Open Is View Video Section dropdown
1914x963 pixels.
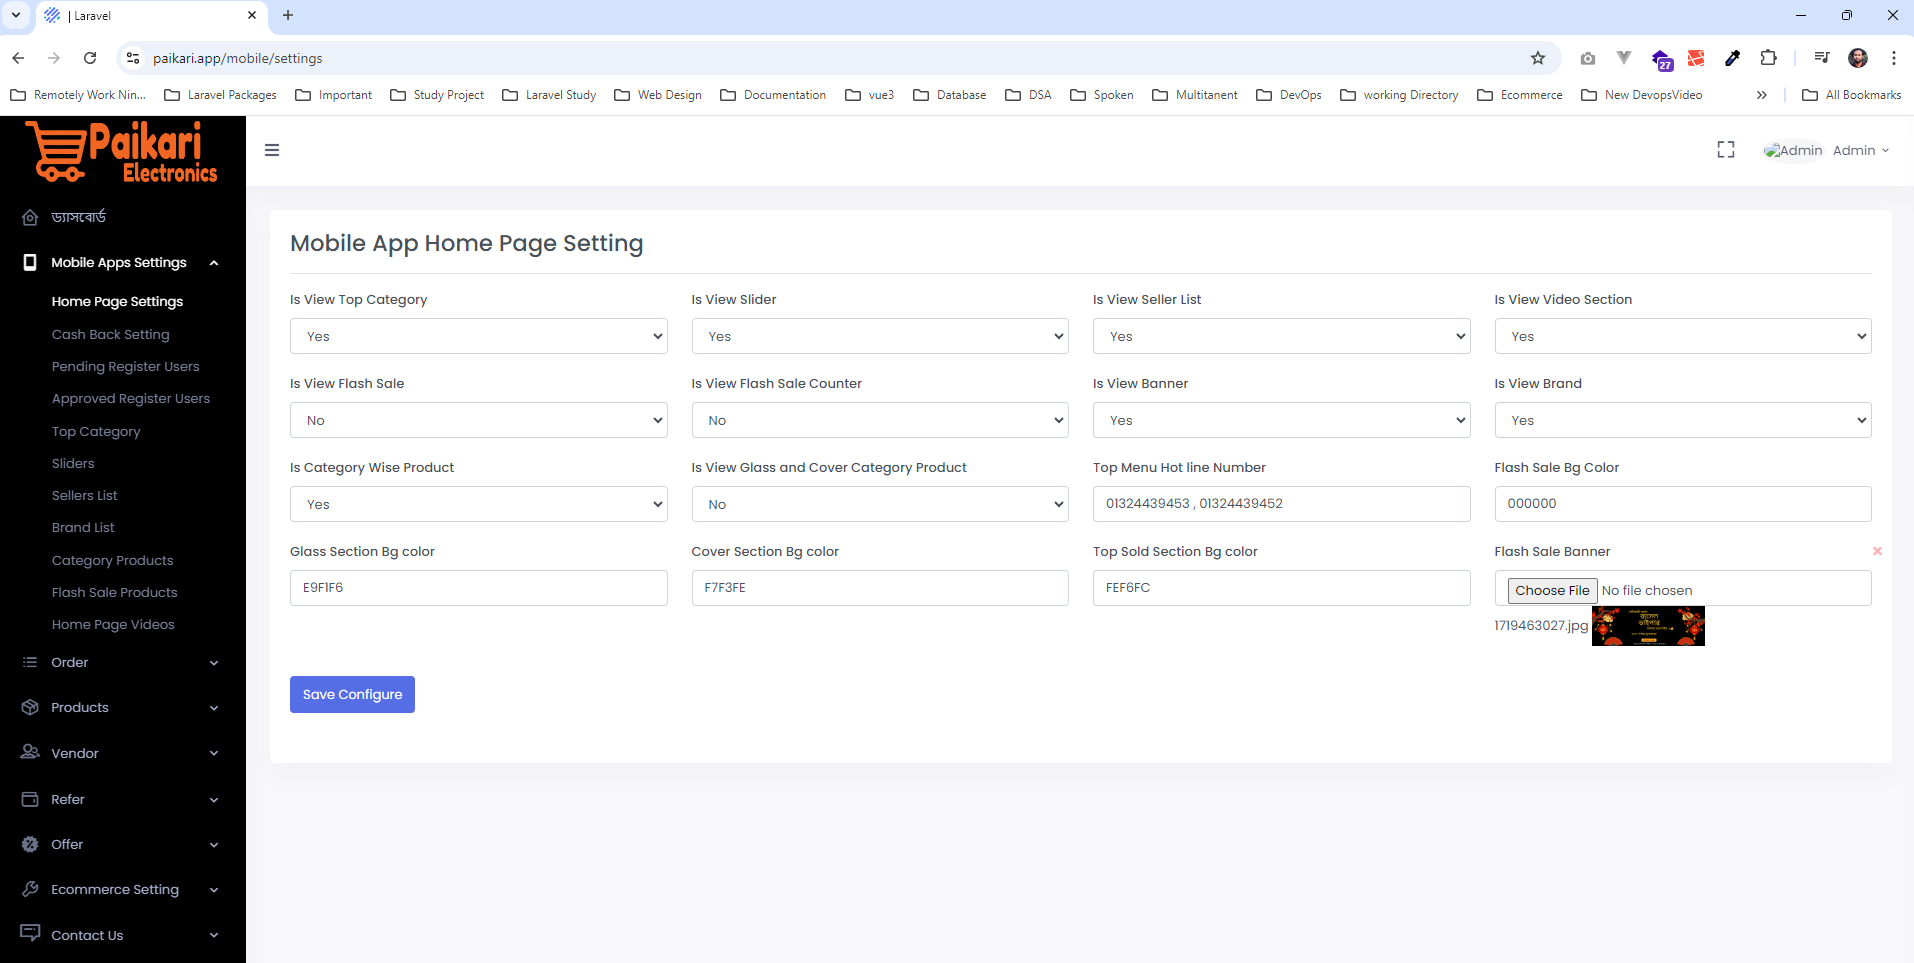coord(1683,336)
